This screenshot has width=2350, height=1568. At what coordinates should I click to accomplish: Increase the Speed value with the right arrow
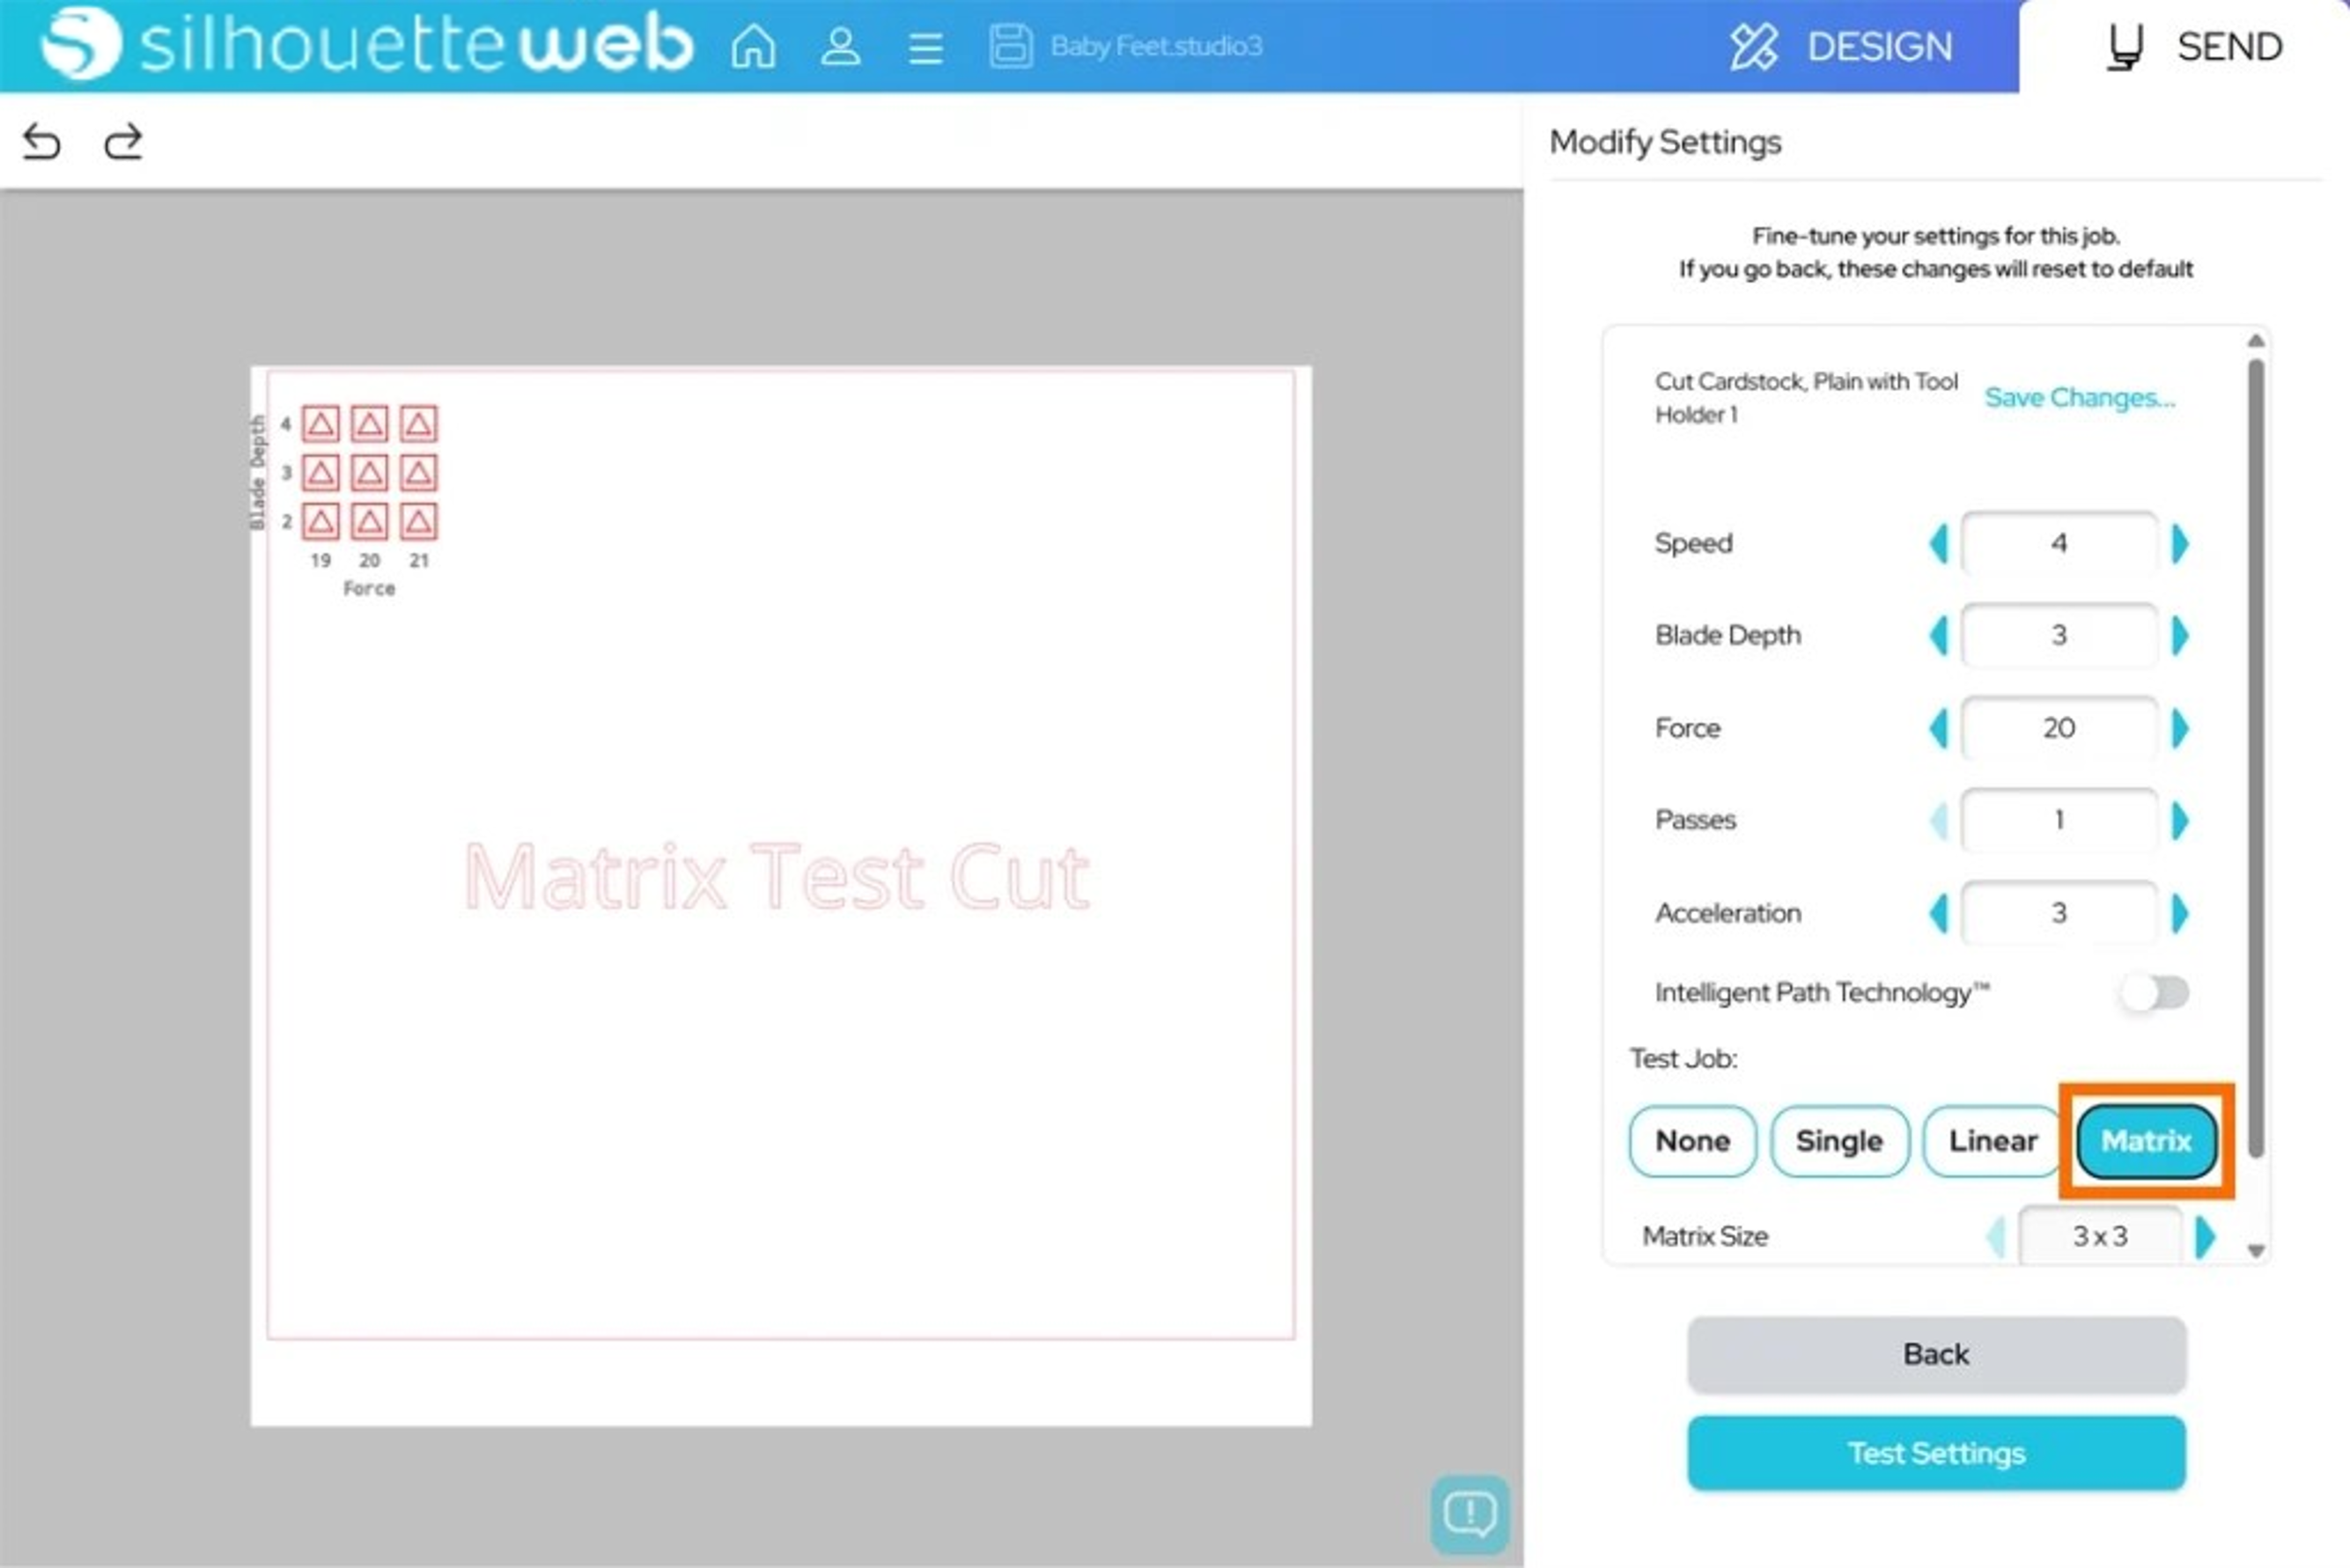click(x=2180, y=543)
